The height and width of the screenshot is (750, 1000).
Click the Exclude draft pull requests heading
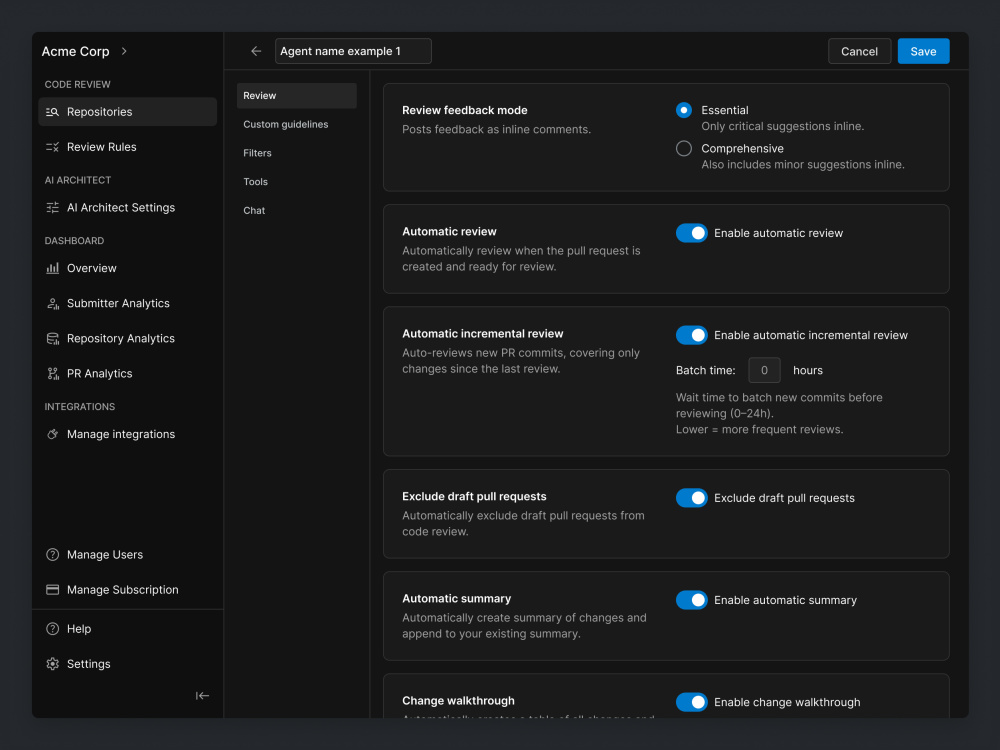[474, 496]
